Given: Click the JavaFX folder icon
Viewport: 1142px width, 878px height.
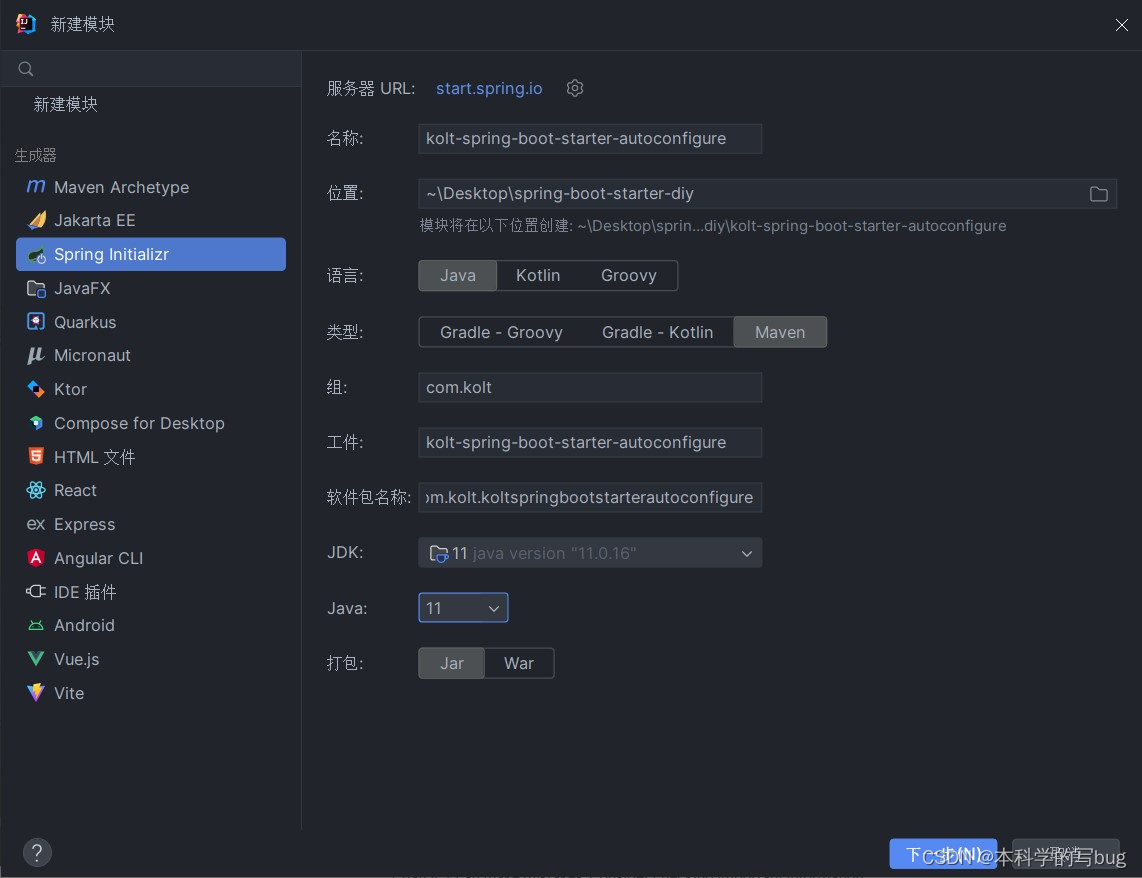Looking at the screenshot, I should 36,288.
